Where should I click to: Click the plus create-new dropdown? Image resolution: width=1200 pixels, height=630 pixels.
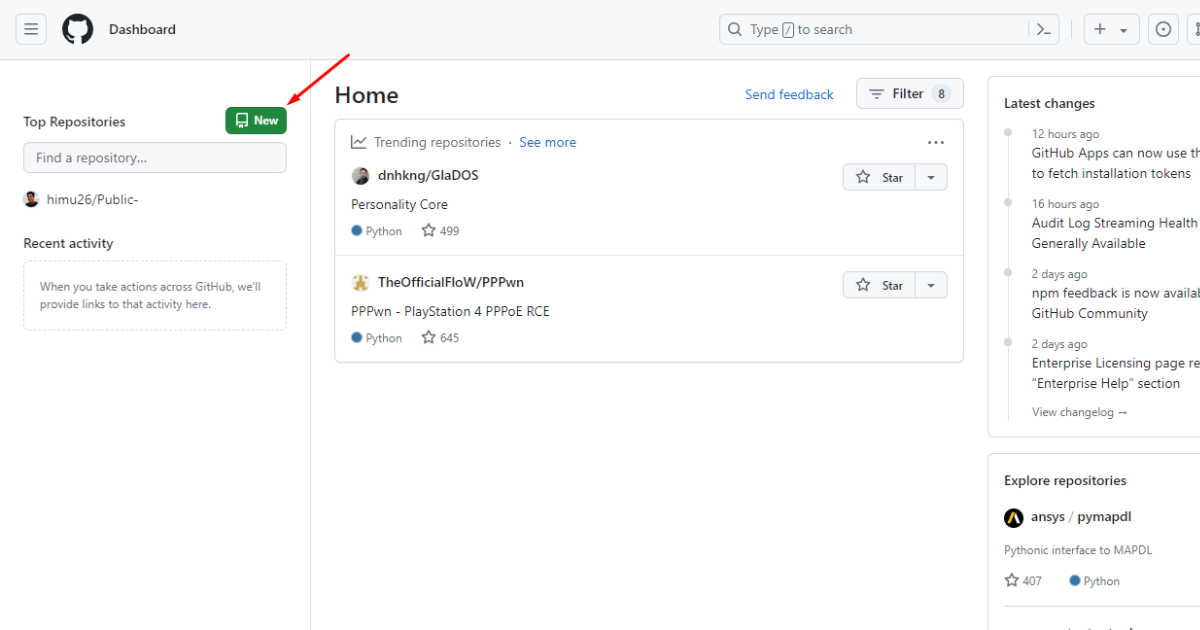tap(1112, 29)
